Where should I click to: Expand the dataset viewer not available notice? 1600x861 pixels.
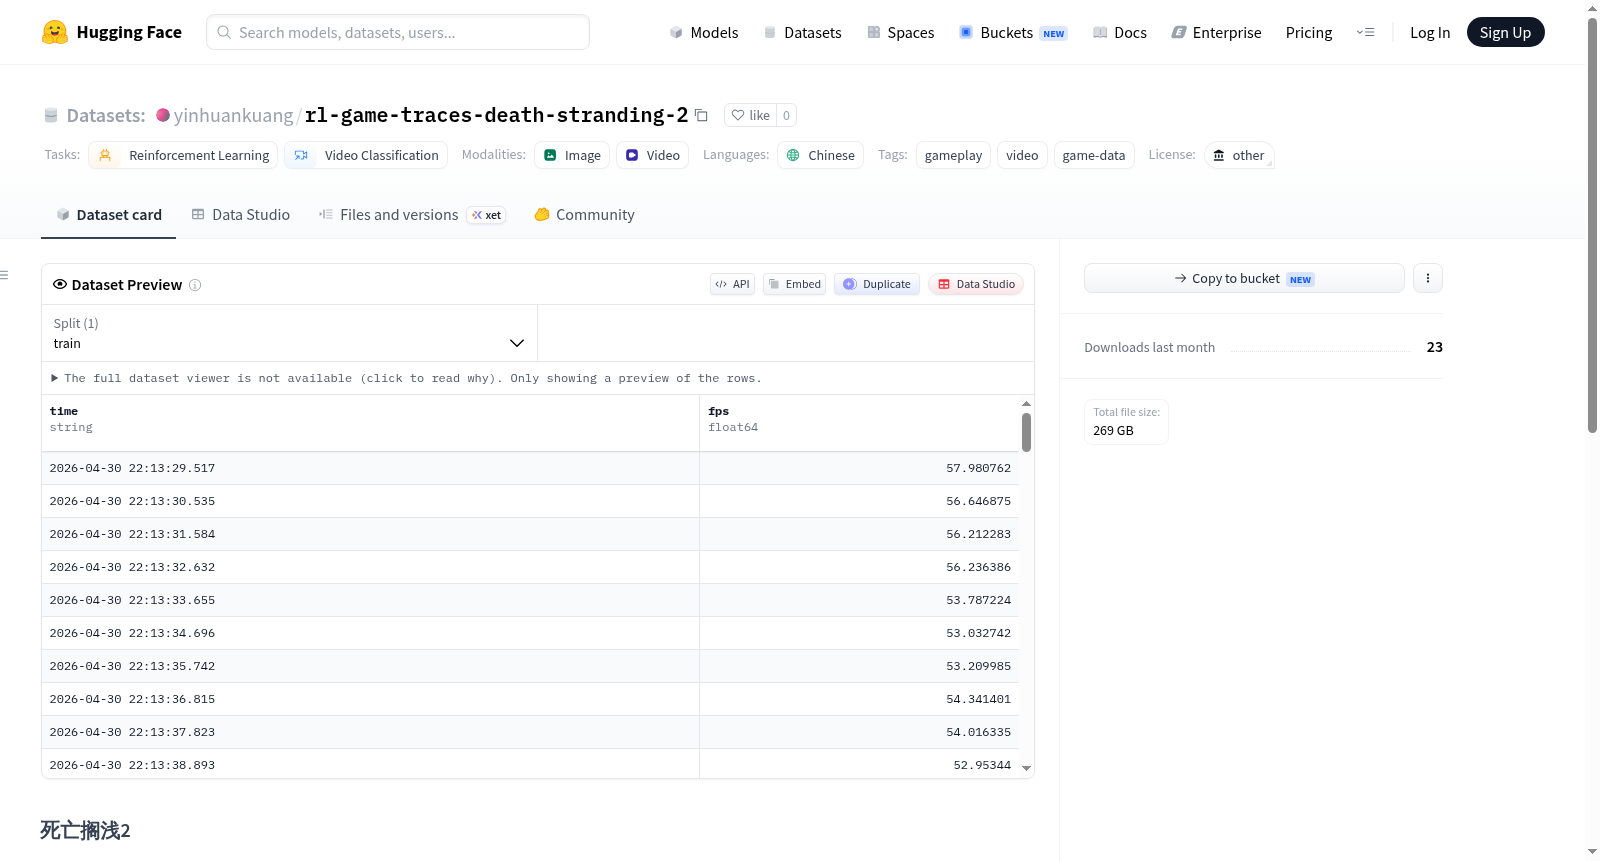point(406,378)
